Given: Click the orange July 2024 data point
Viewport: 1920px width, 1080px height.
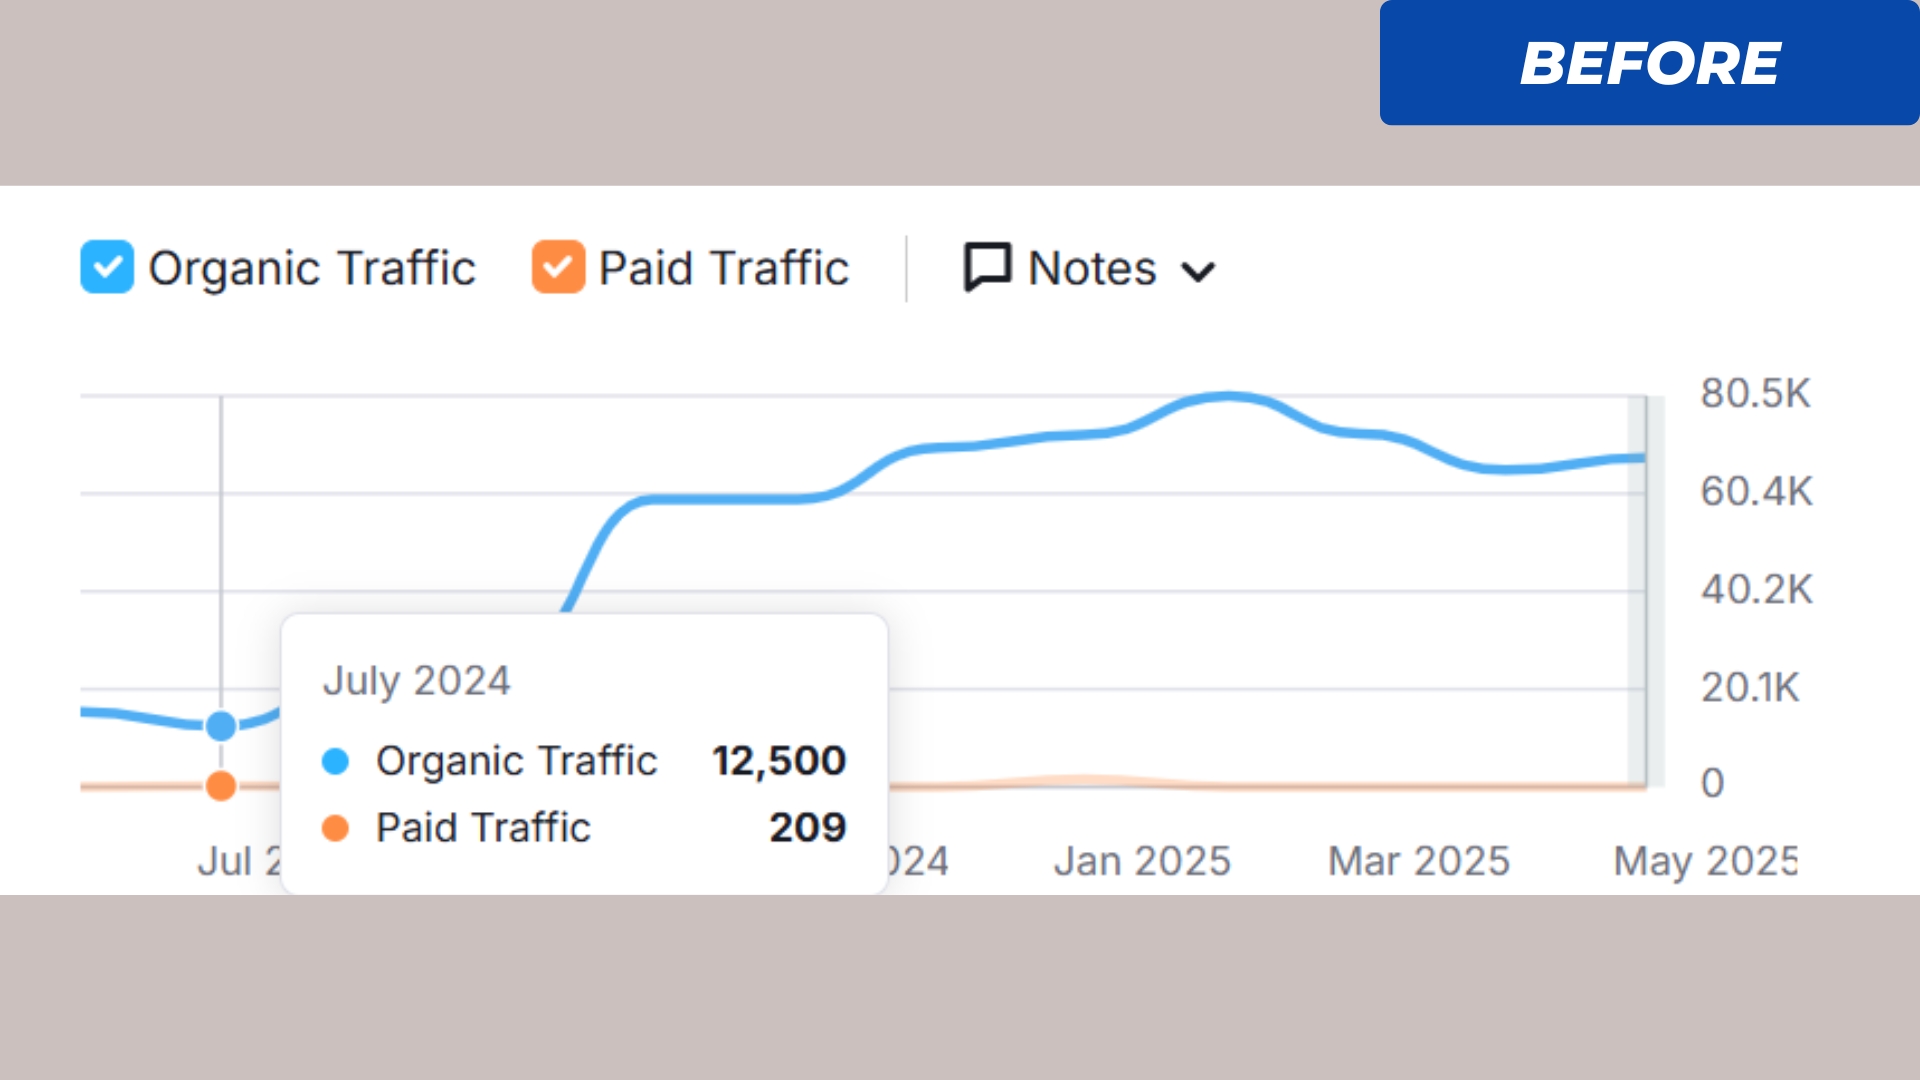Looking at the screenshot, I should pyautogui.click(x=221, y=786).
